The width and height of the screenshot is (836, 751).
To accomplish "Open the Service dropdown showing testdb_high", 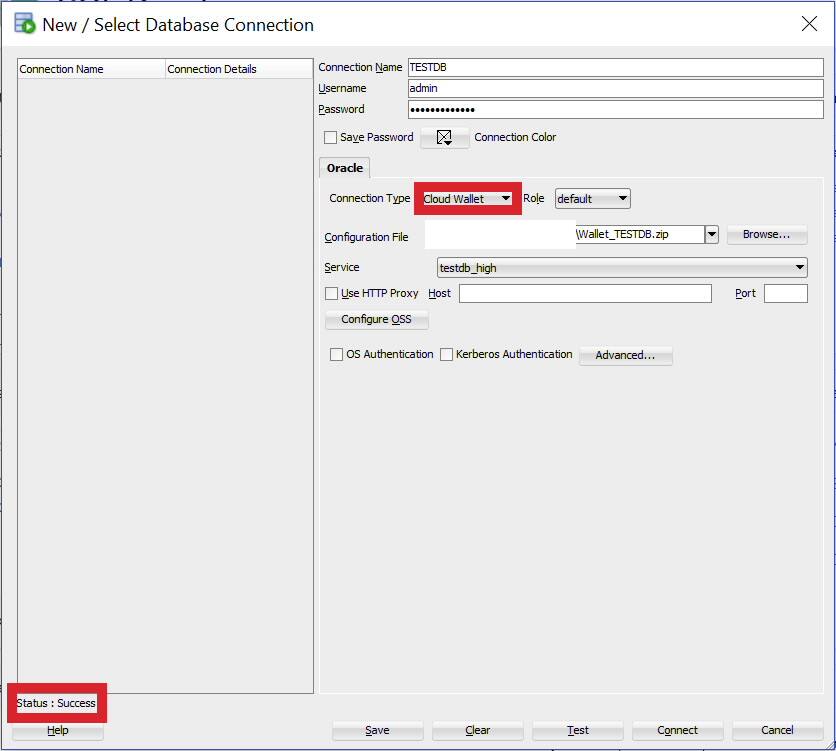I will [x=622, y=268].
